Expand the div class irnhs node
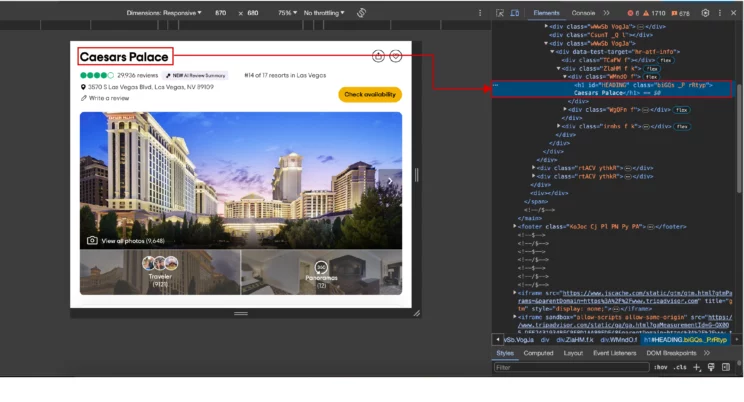Screen dimensions: 744x402 tap(558, 126)
